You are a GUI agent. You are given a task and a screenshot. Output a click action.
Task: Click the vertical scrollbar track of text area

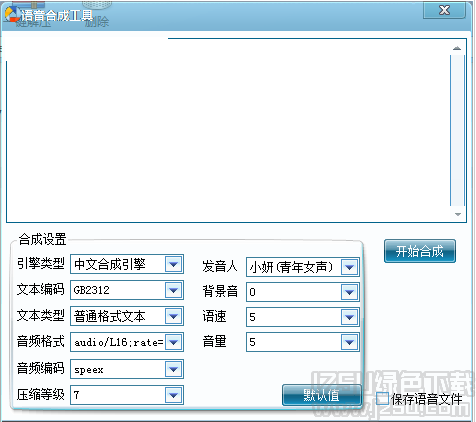tap(458, 131)
